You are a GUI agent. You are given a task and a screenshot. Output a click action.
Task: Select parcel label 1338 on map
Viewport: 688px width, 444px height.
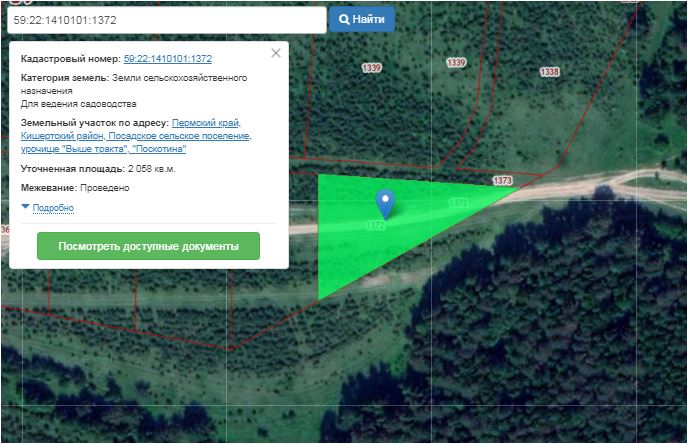549,72
